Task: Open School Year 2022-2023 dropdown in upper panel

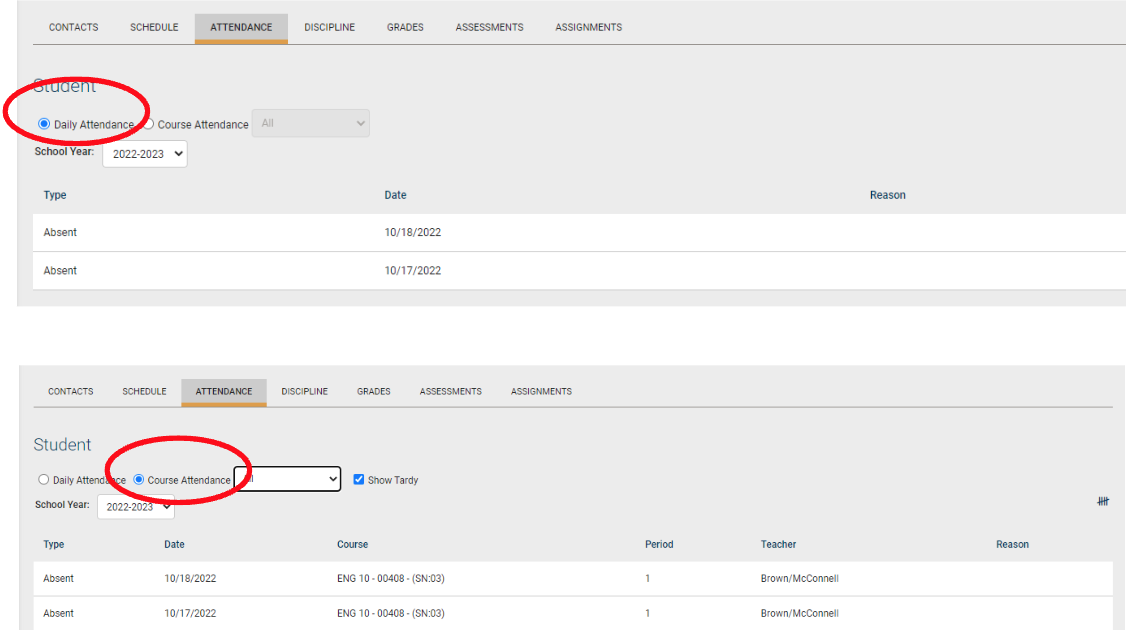Action: click(145, 154)
